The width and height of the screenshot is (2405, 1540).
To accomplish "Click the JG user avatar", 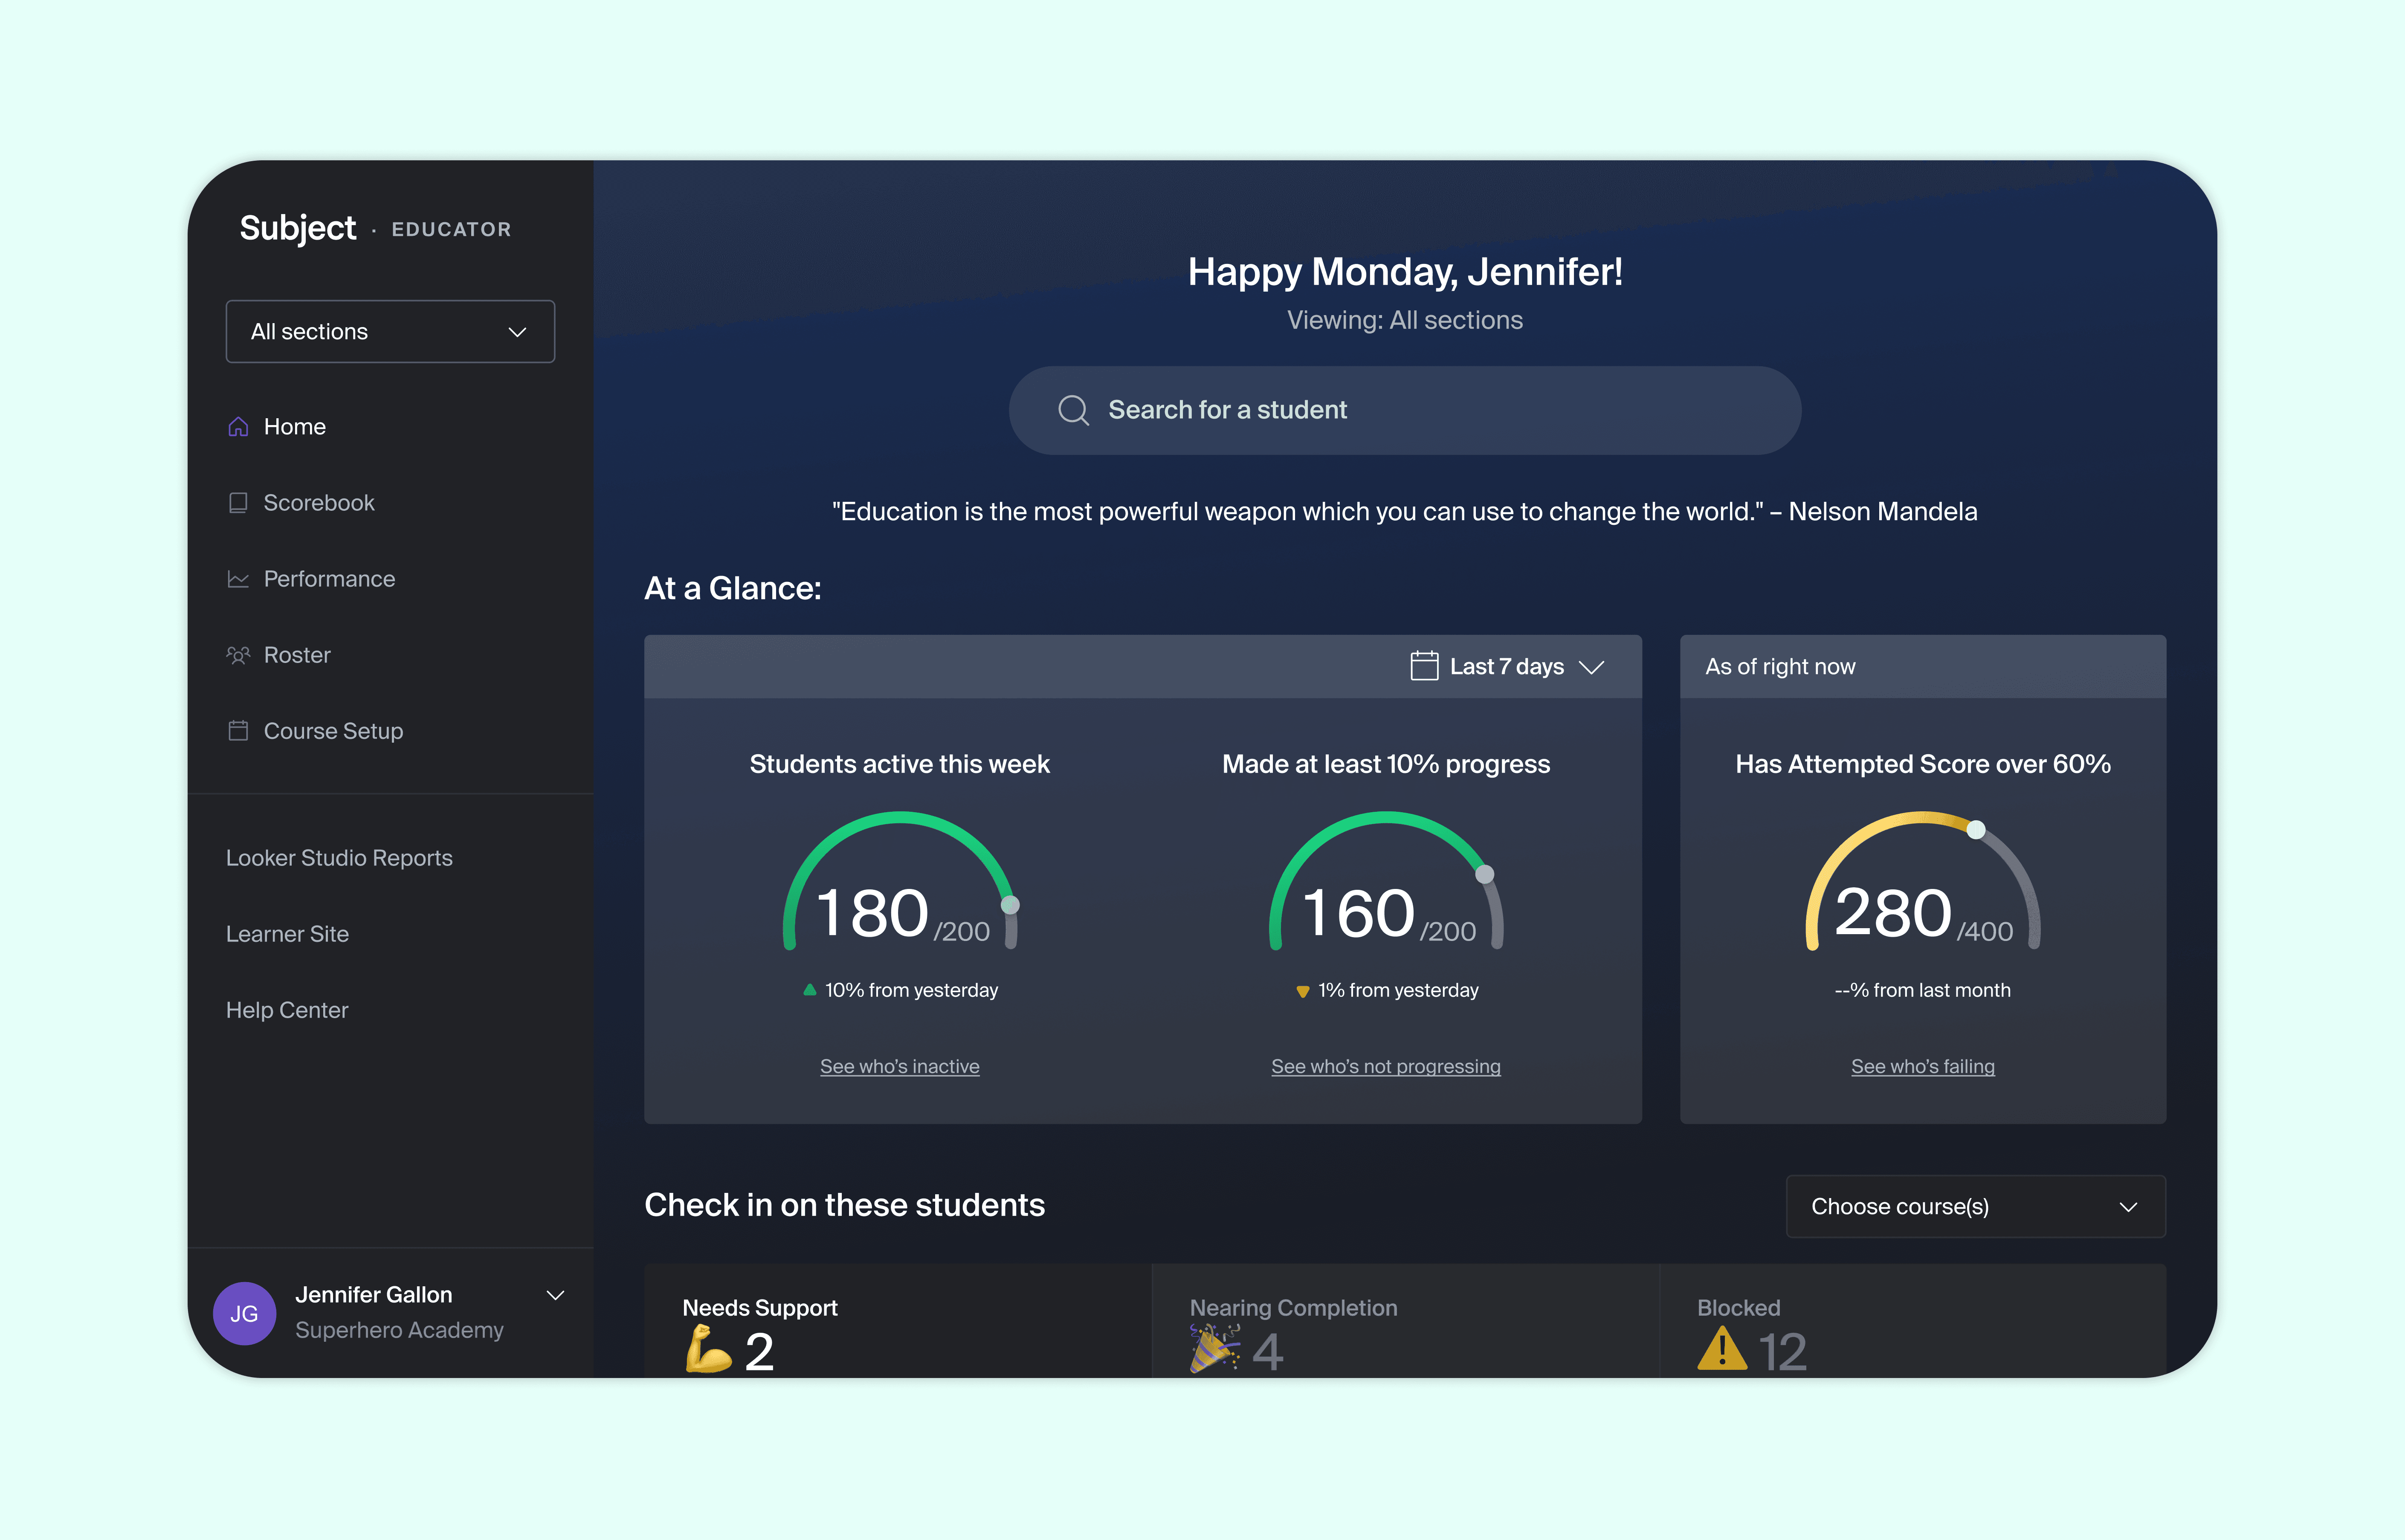I will coord(245,1313).
